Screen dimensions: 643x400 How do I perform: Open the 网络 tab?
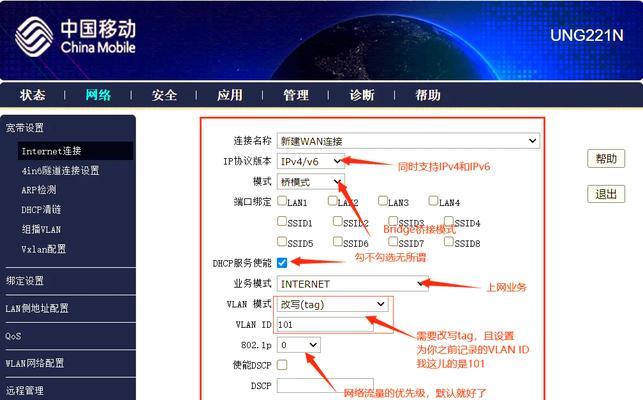98,95
